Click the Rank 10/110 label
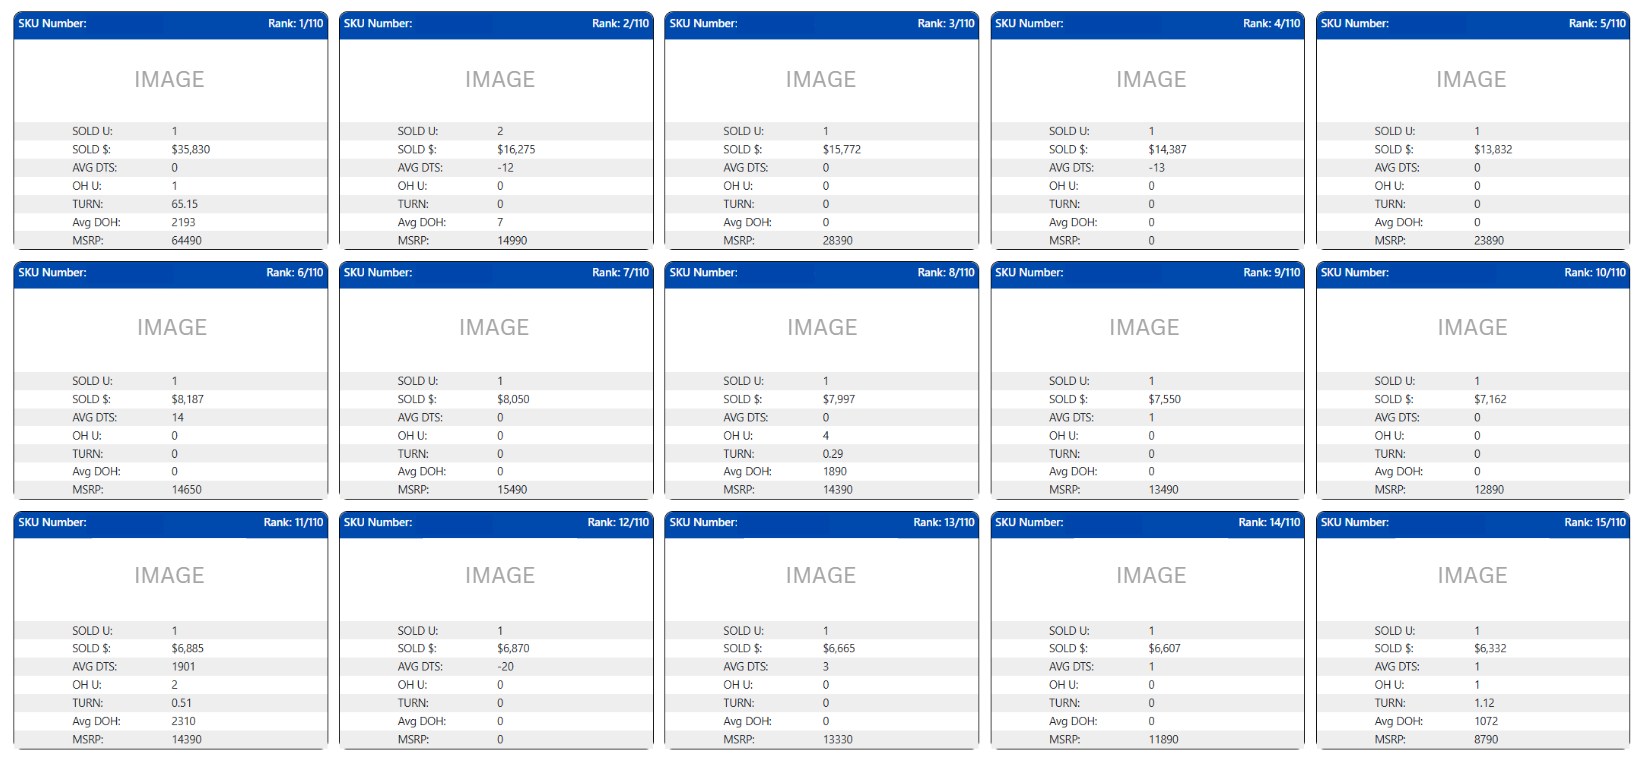 point(1594,273)
